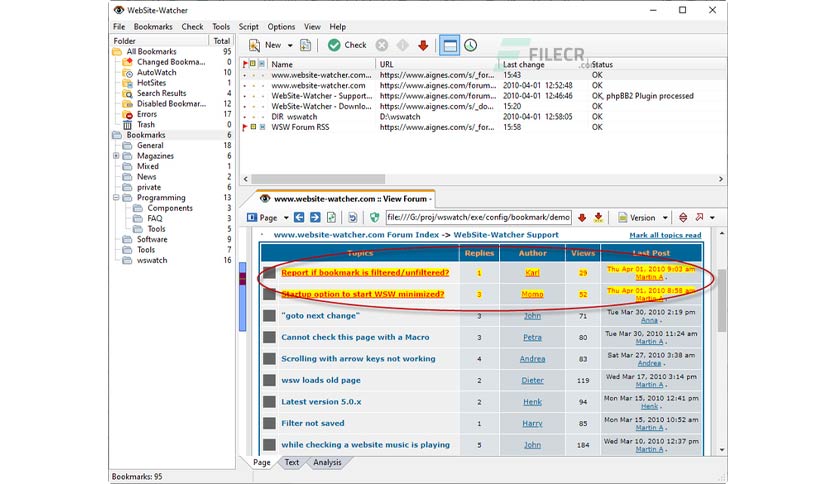Click the add multiple bookmarks page icon
Image resolution: width=836 pixels, height=484 pixels.
click(306, 45)
